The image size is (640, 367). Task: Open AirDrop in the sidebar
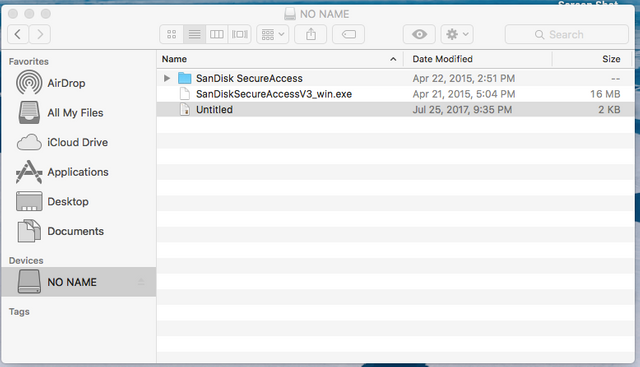78,83
